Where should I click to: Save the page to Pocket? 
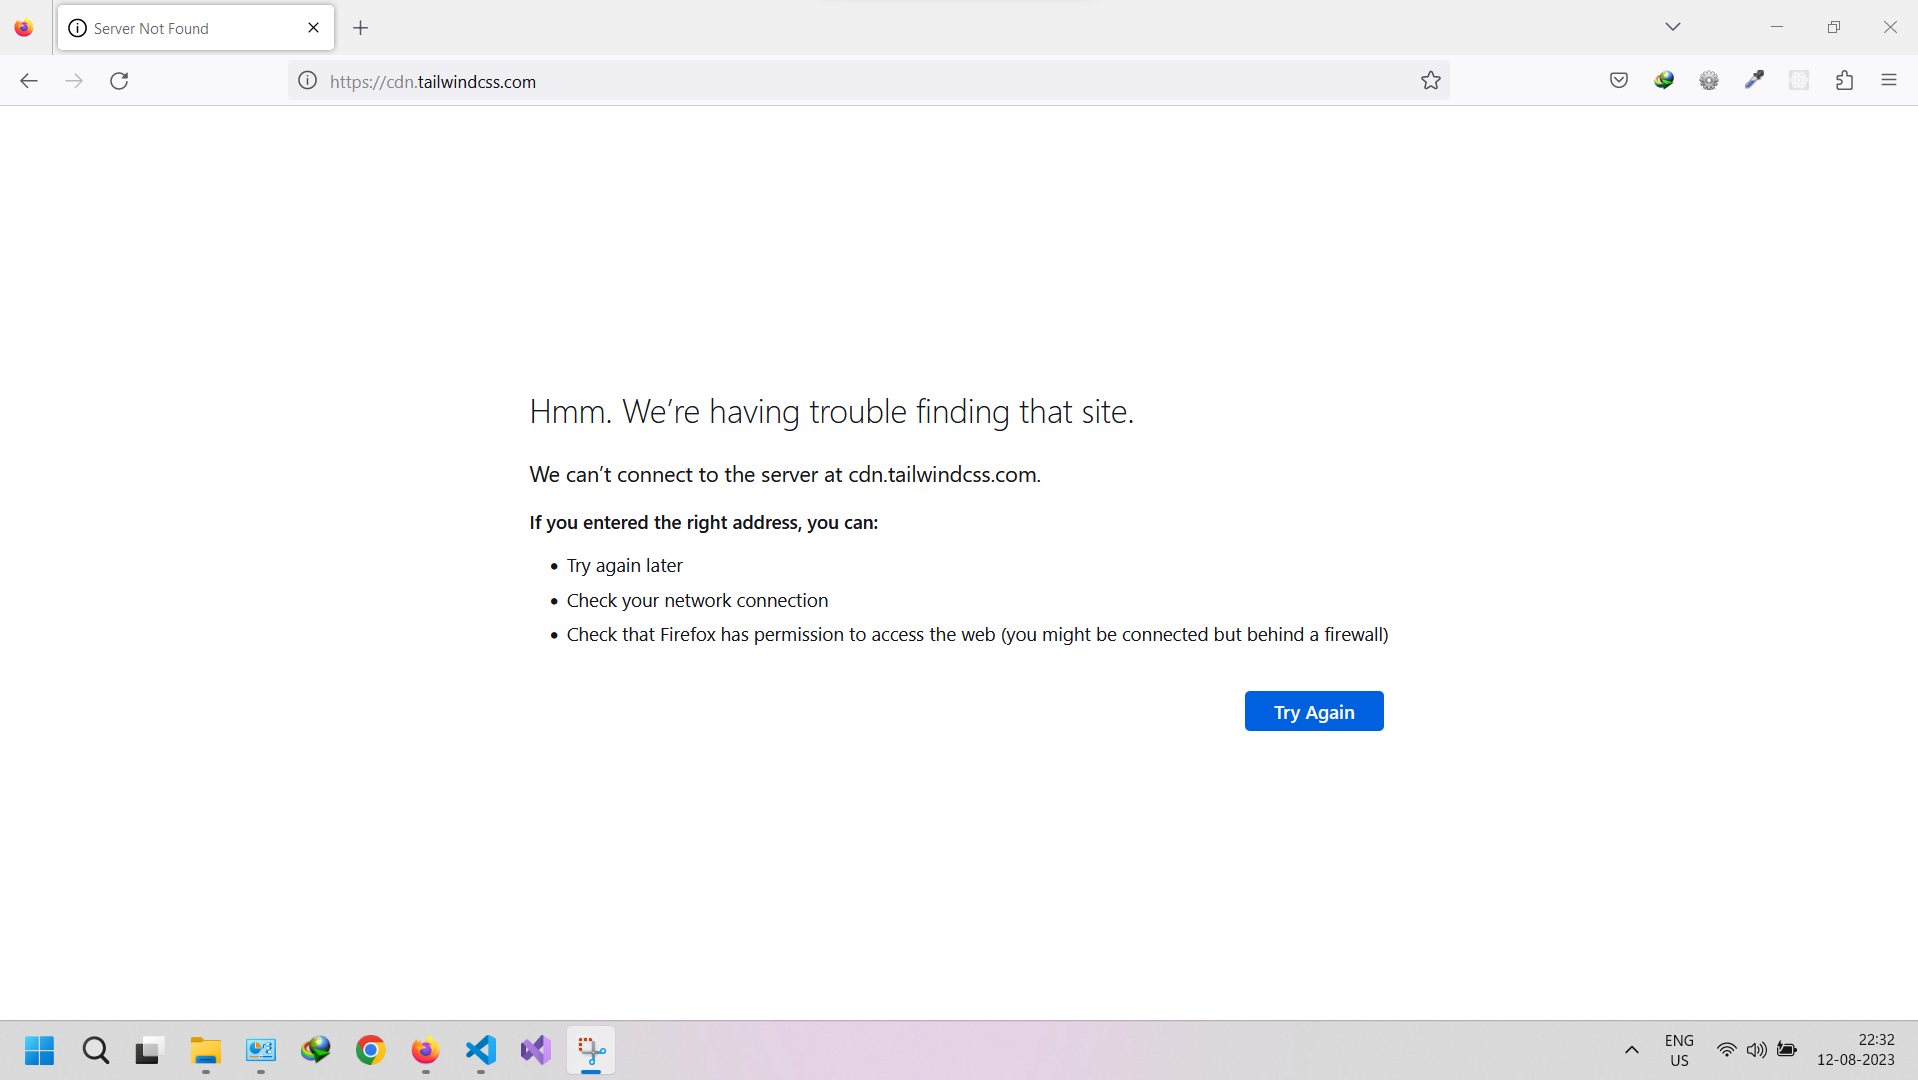point(1618,80)
